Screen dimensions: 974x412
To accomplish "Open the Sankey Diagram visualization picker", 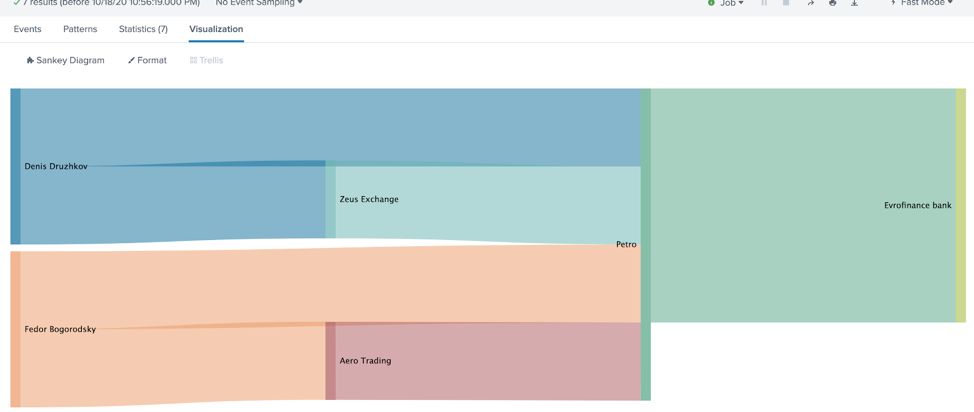I will click(x=65, y=60).
